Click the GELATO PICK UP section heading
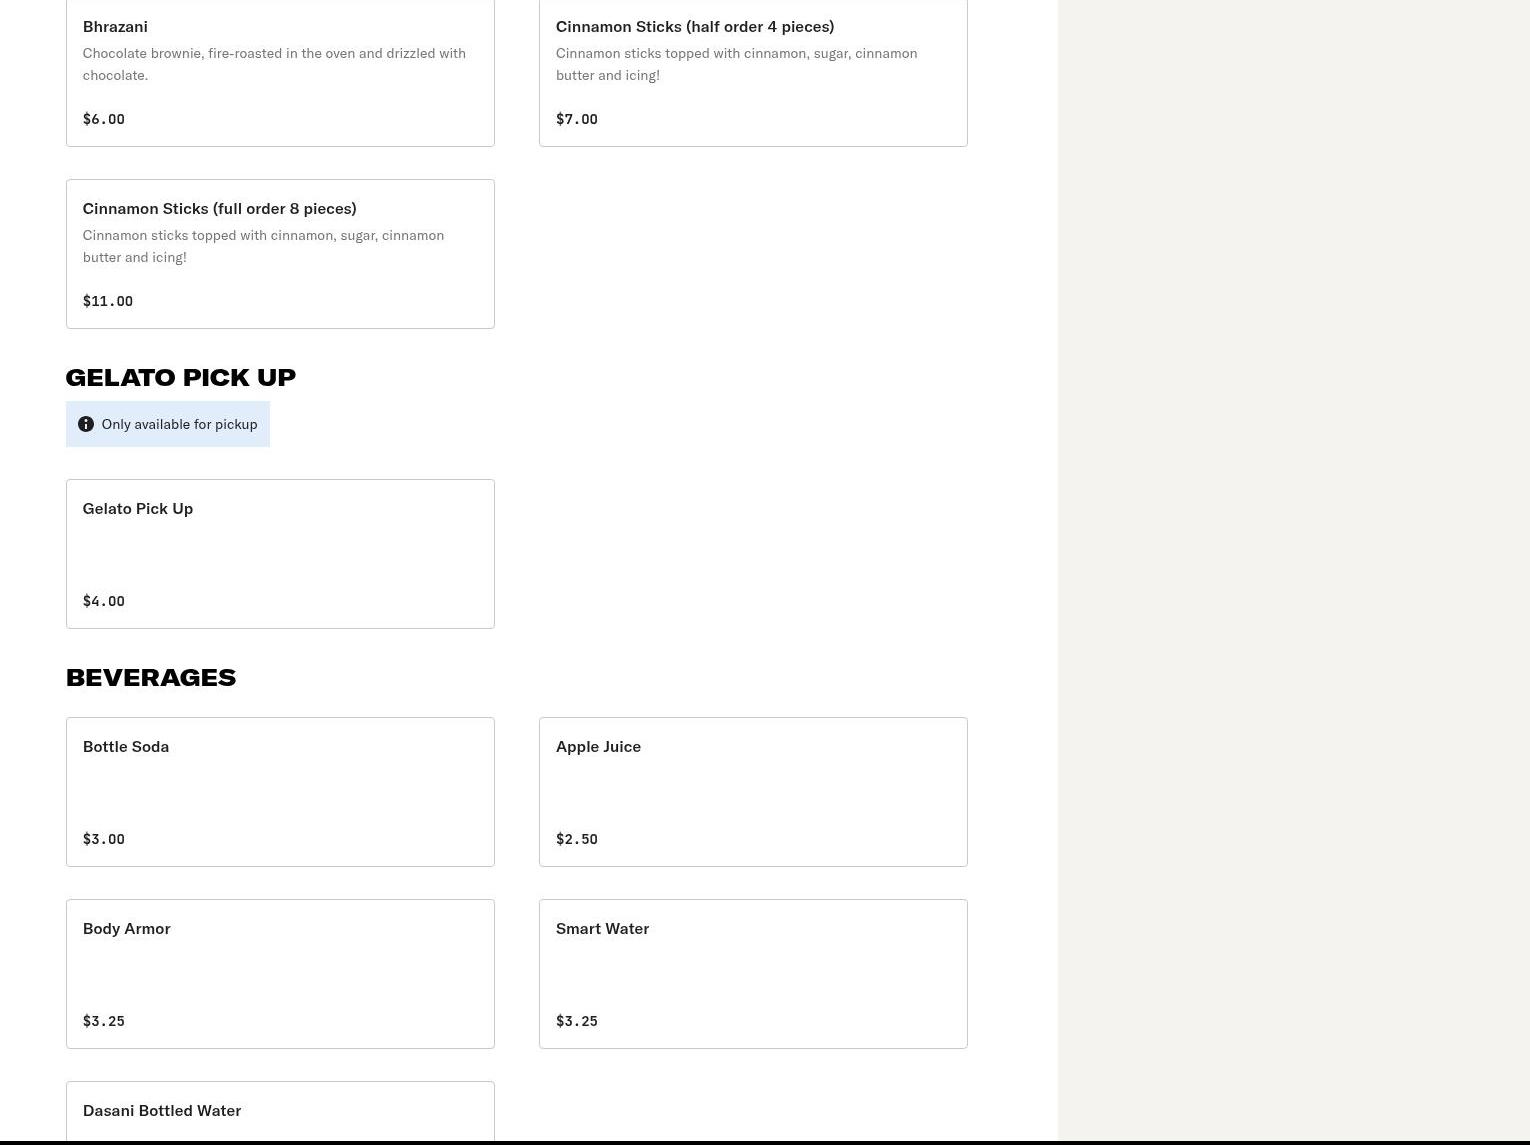 181,377
